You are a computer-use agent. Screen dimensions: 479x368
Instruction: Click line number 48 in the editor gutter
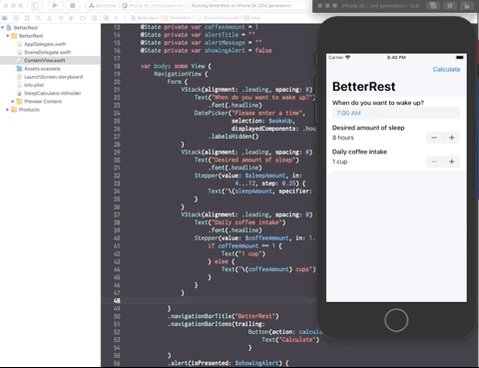tap(117, 301)
